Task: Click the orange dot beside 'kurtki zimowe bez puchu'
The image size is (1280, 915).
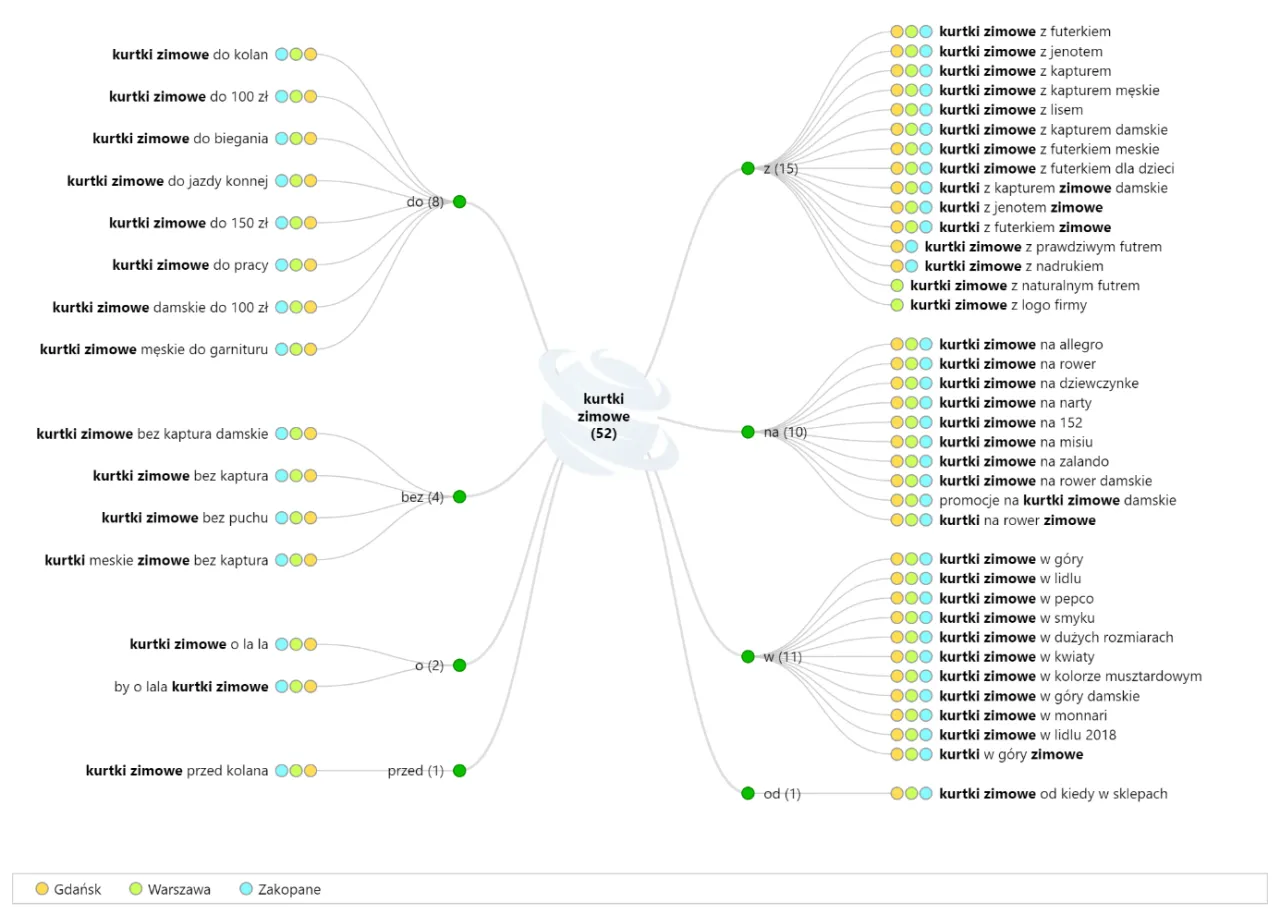Action: click(310, 518)
